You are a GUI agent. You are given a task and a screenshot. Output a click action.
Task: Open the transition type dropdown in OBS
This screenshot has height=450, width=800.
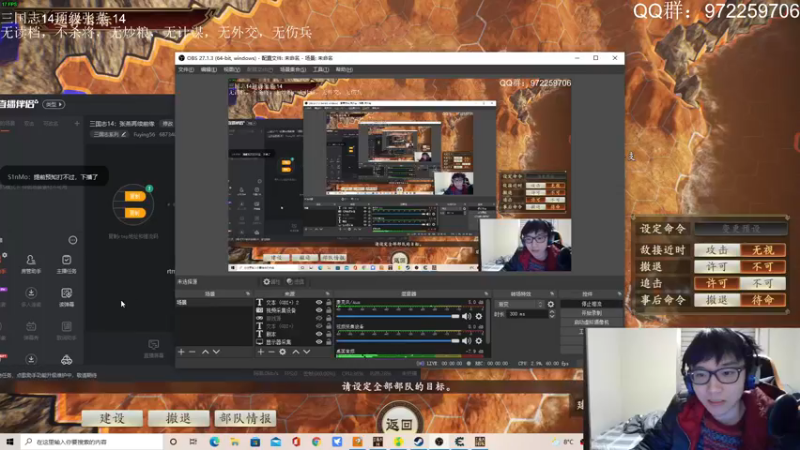pyautogui.click(x=519, y=304)
